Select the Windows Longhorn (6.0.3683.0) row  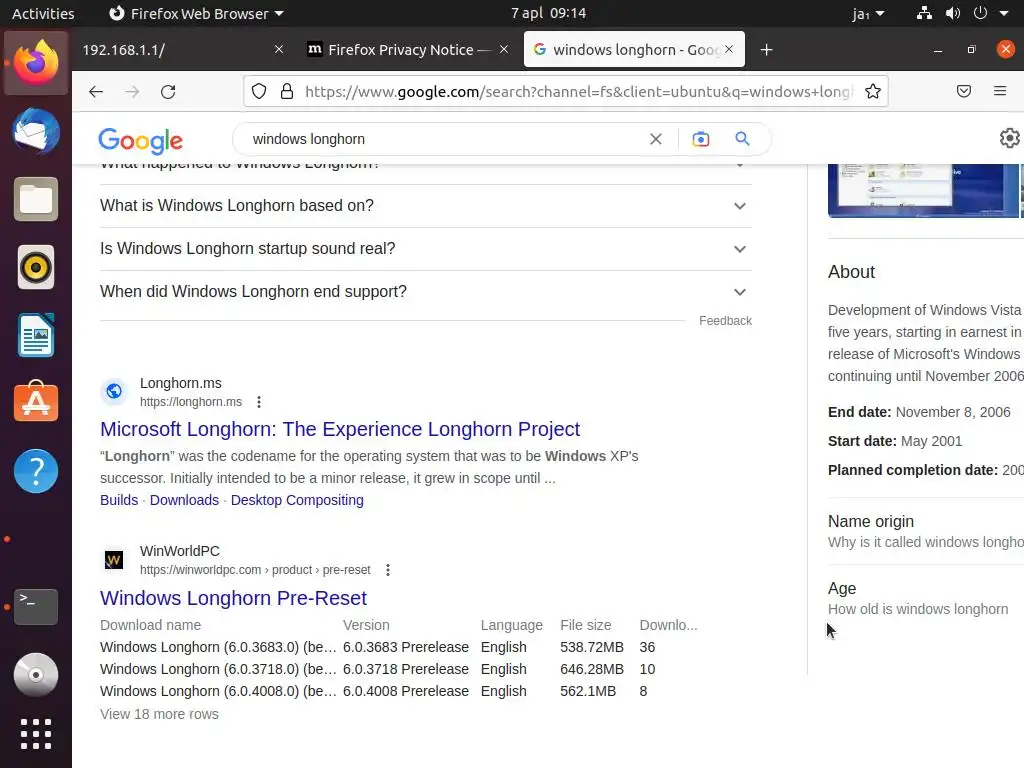[x=398, y=647]
